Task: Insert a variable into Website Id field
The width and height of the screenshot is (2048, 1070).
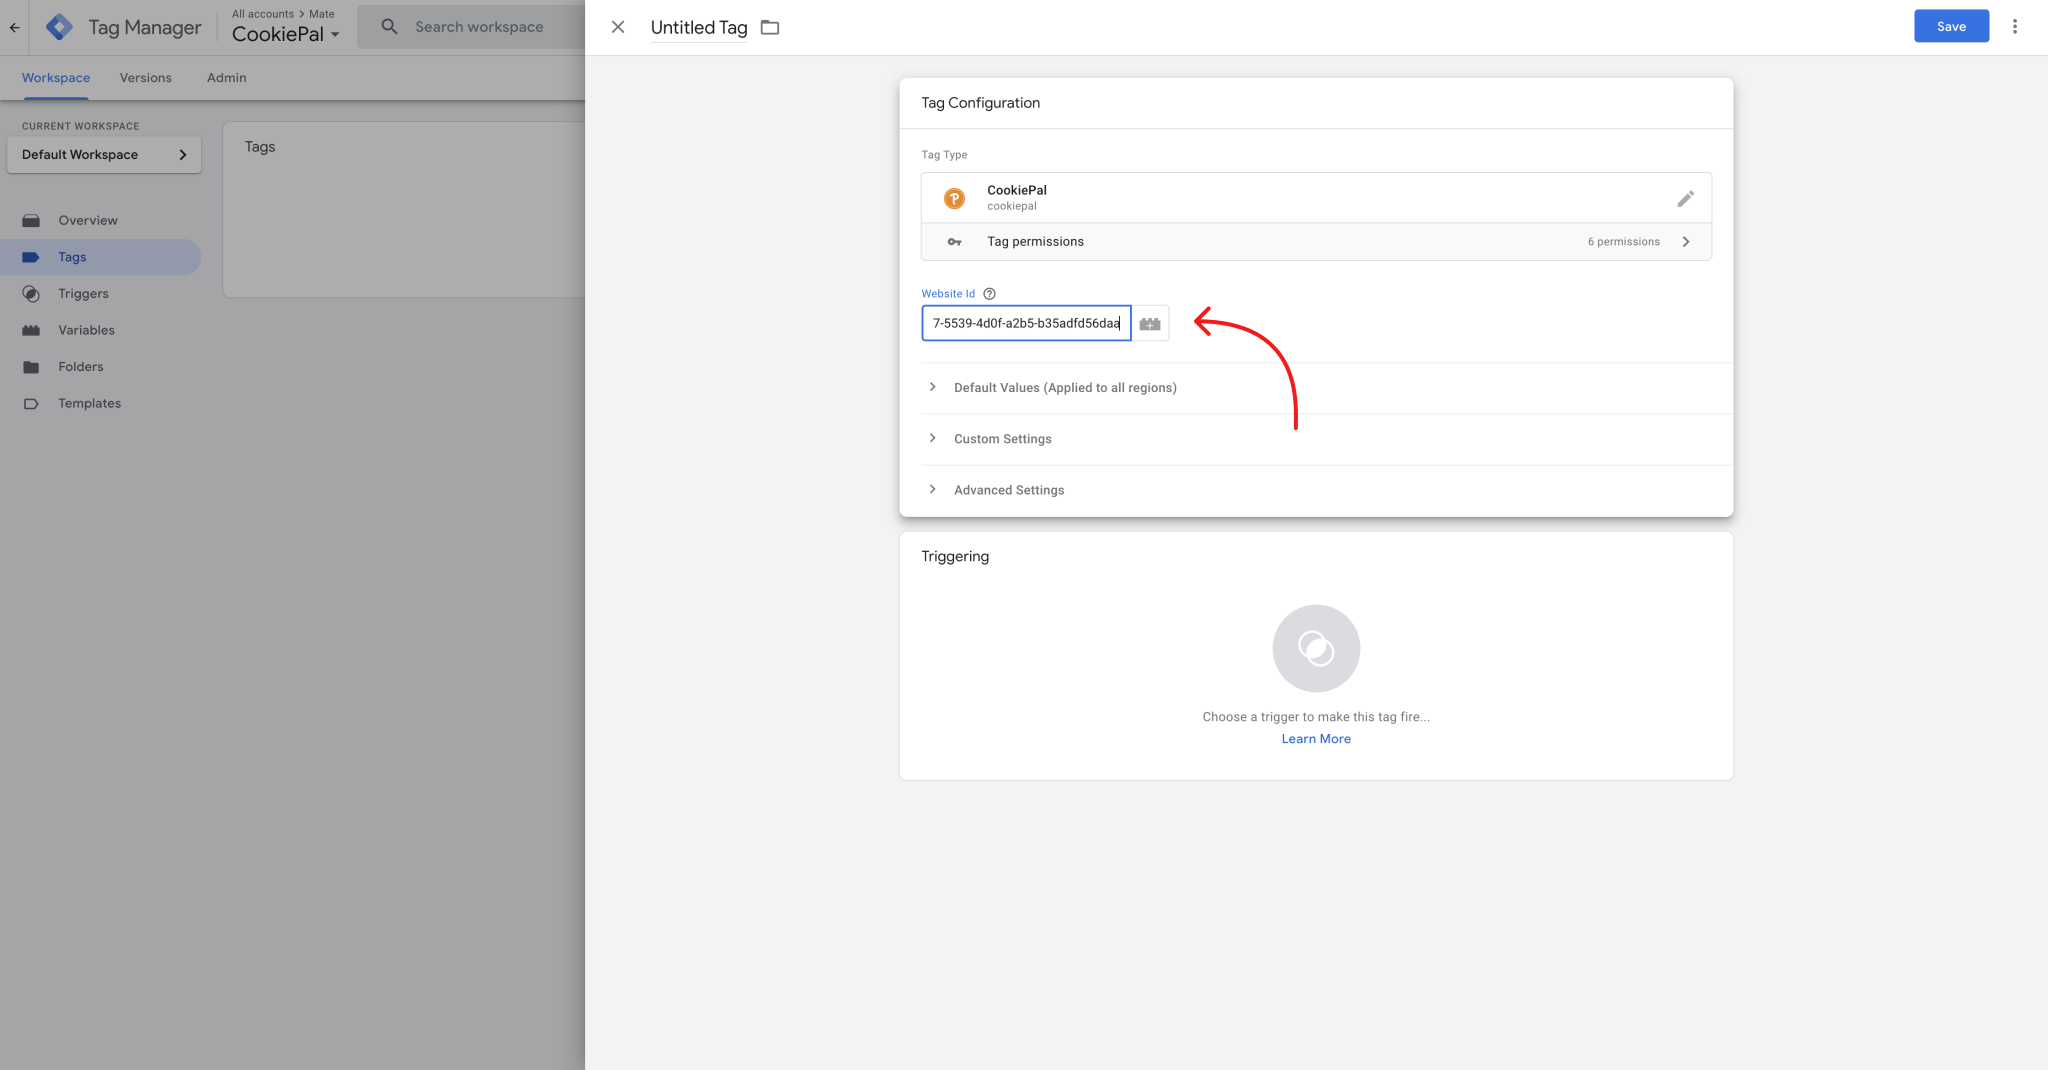Action: (x=1150, y=323)
